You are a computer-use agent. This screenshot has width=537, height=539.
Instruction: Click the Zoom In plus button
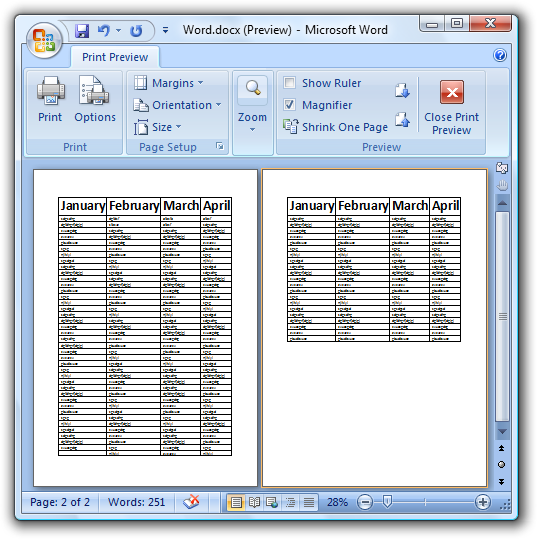pyautogui.click(x=483, y=502)
